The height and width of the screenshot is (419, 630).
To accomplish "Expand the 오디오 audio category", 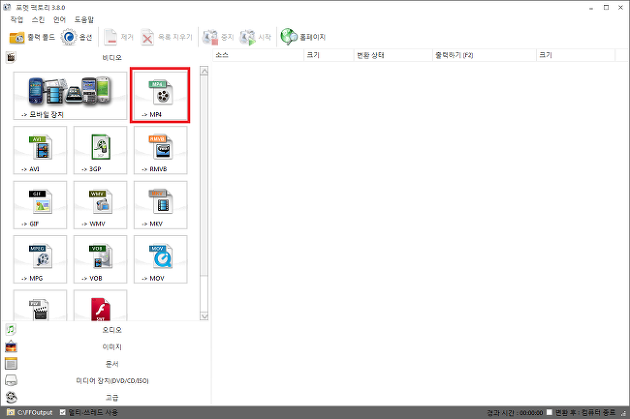I will 106,330.
